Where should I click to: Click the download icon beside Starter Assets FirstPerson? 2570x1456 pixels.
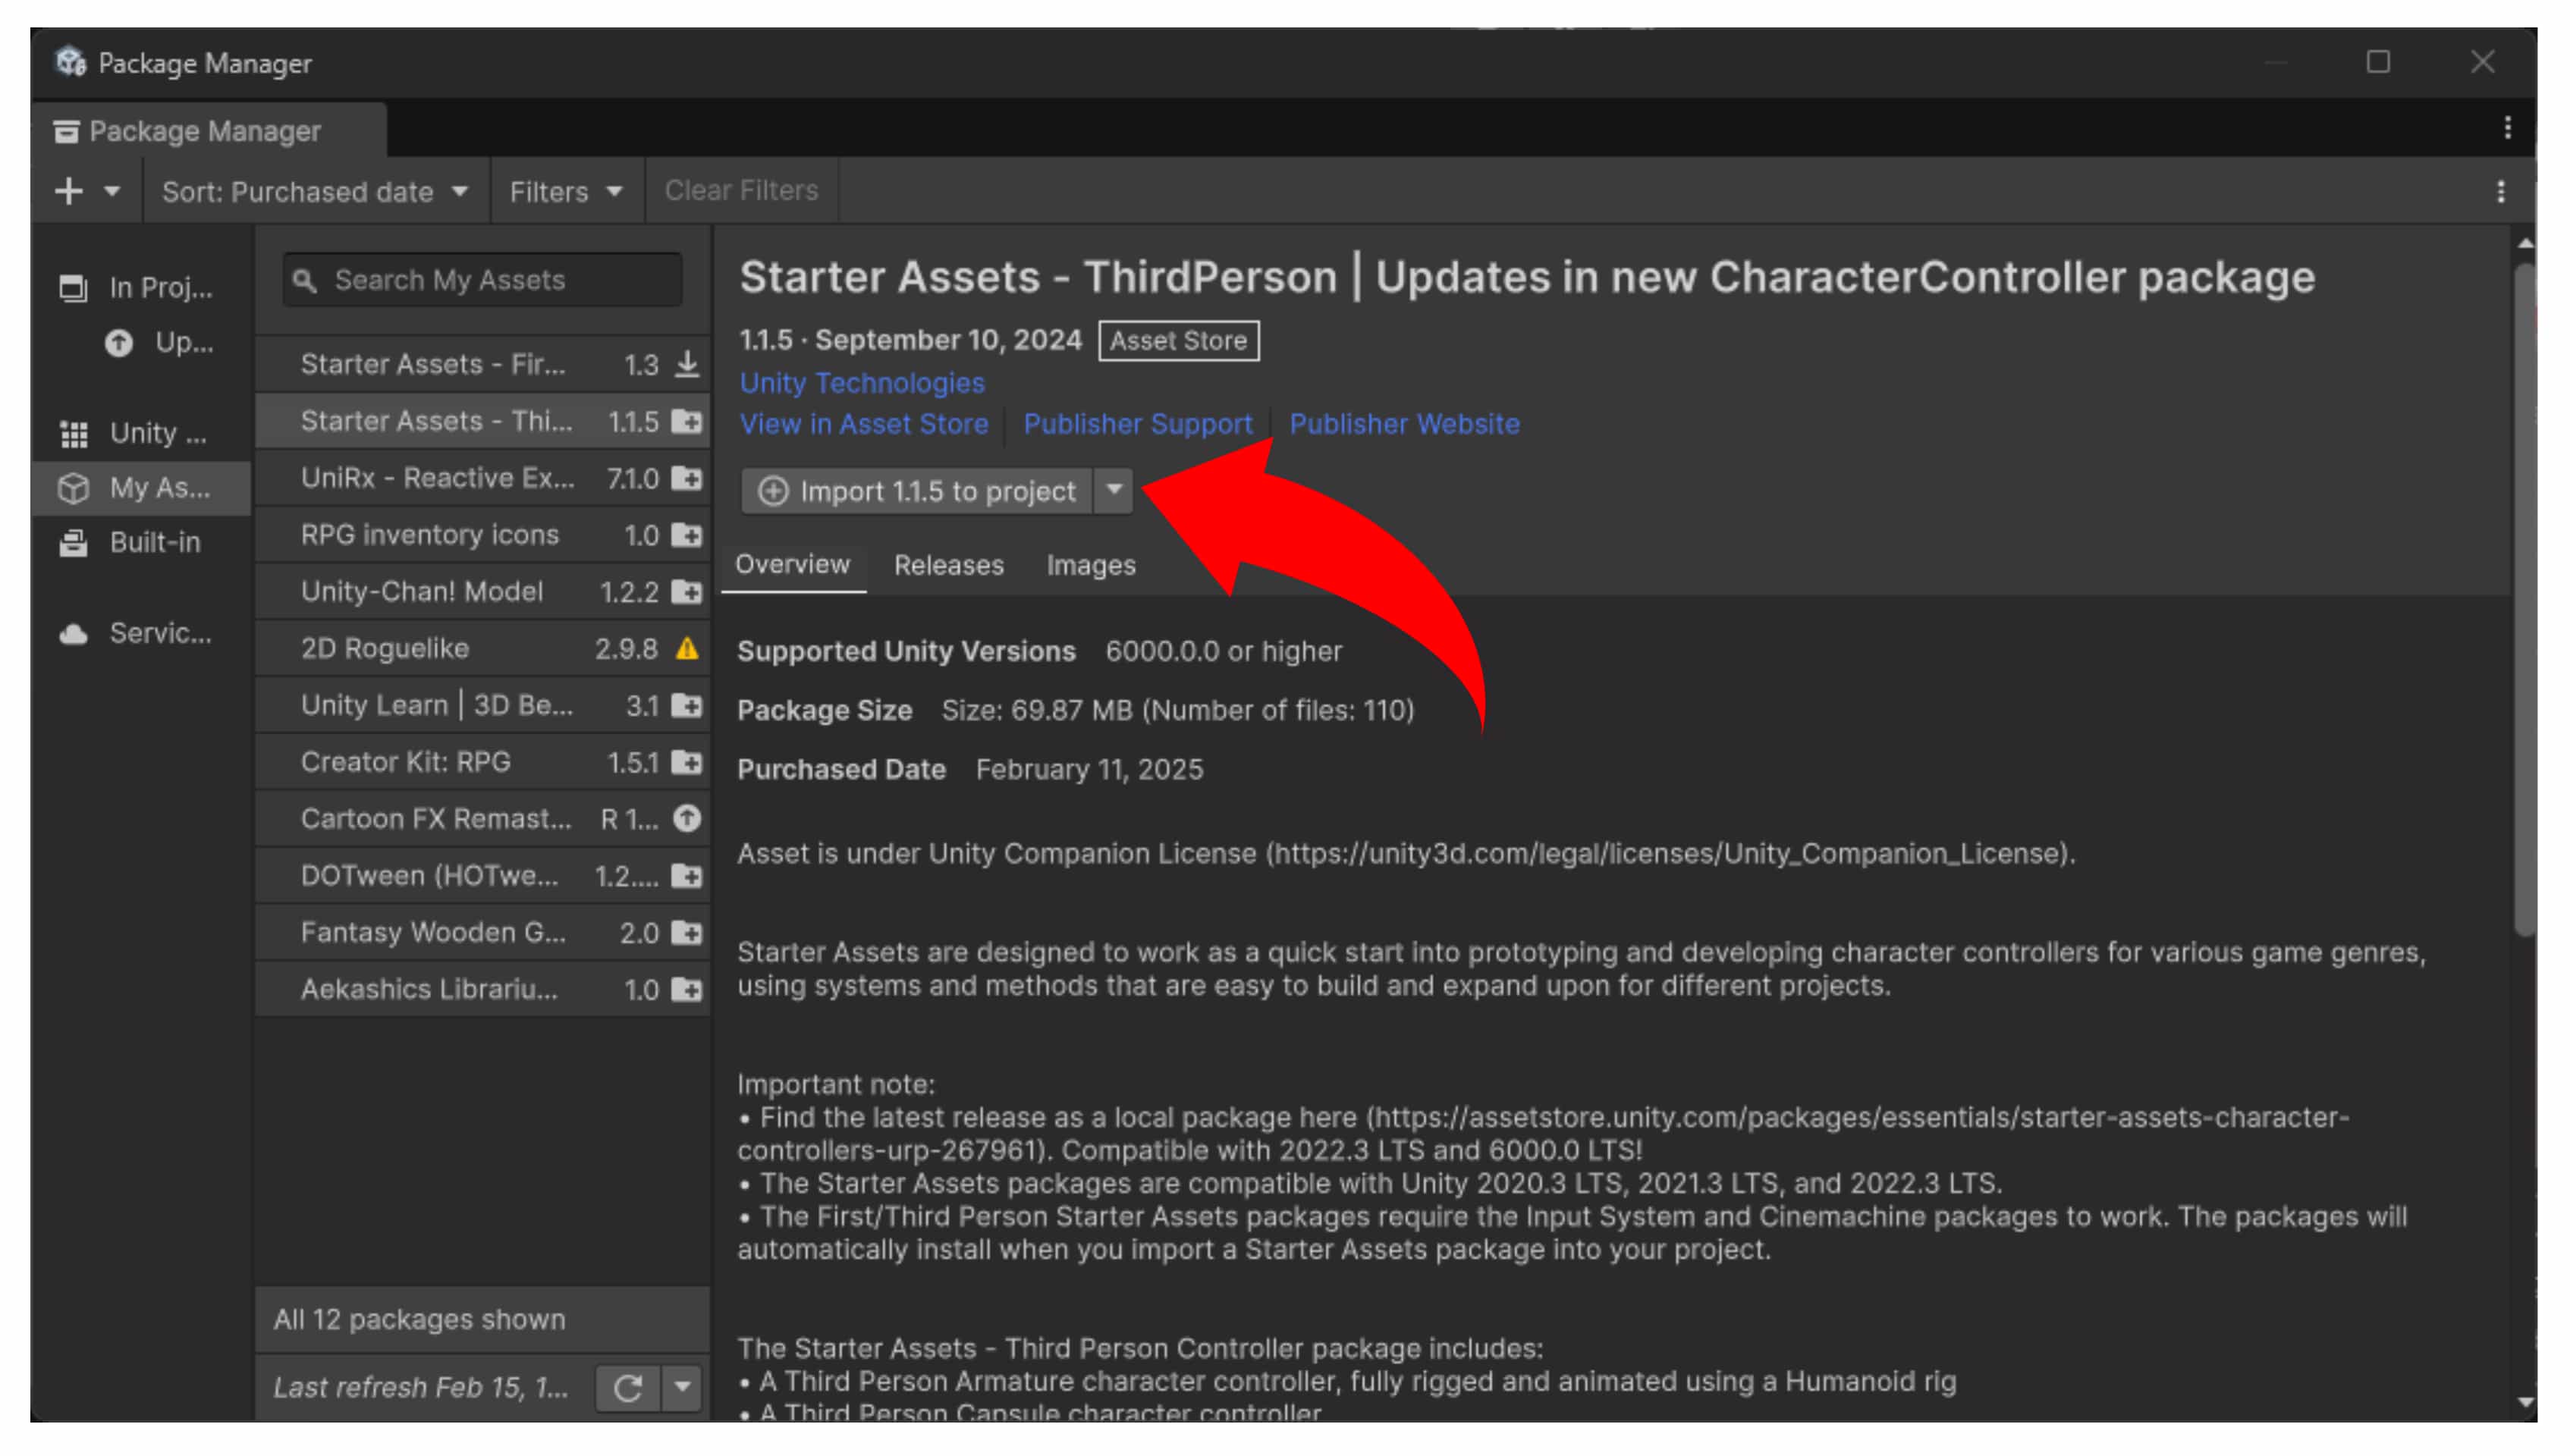686,364
